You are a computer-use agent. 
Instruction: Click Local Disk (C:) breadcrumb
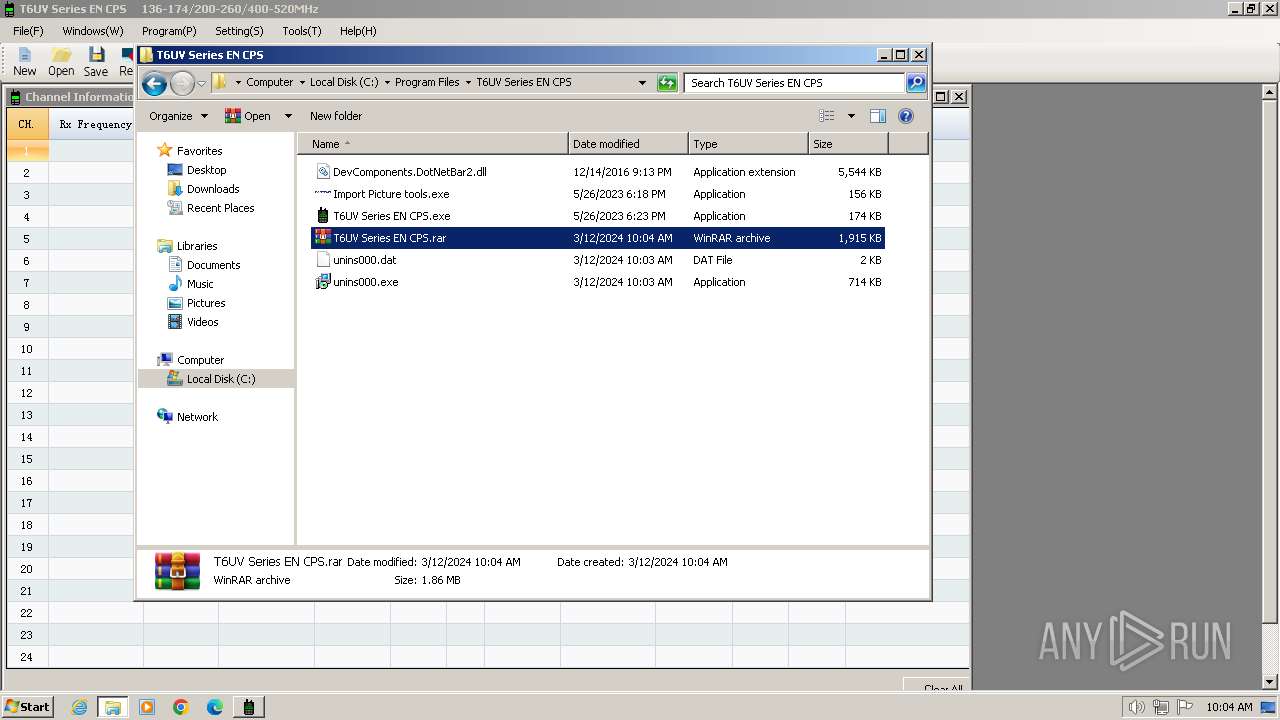[x=344, y=83]
